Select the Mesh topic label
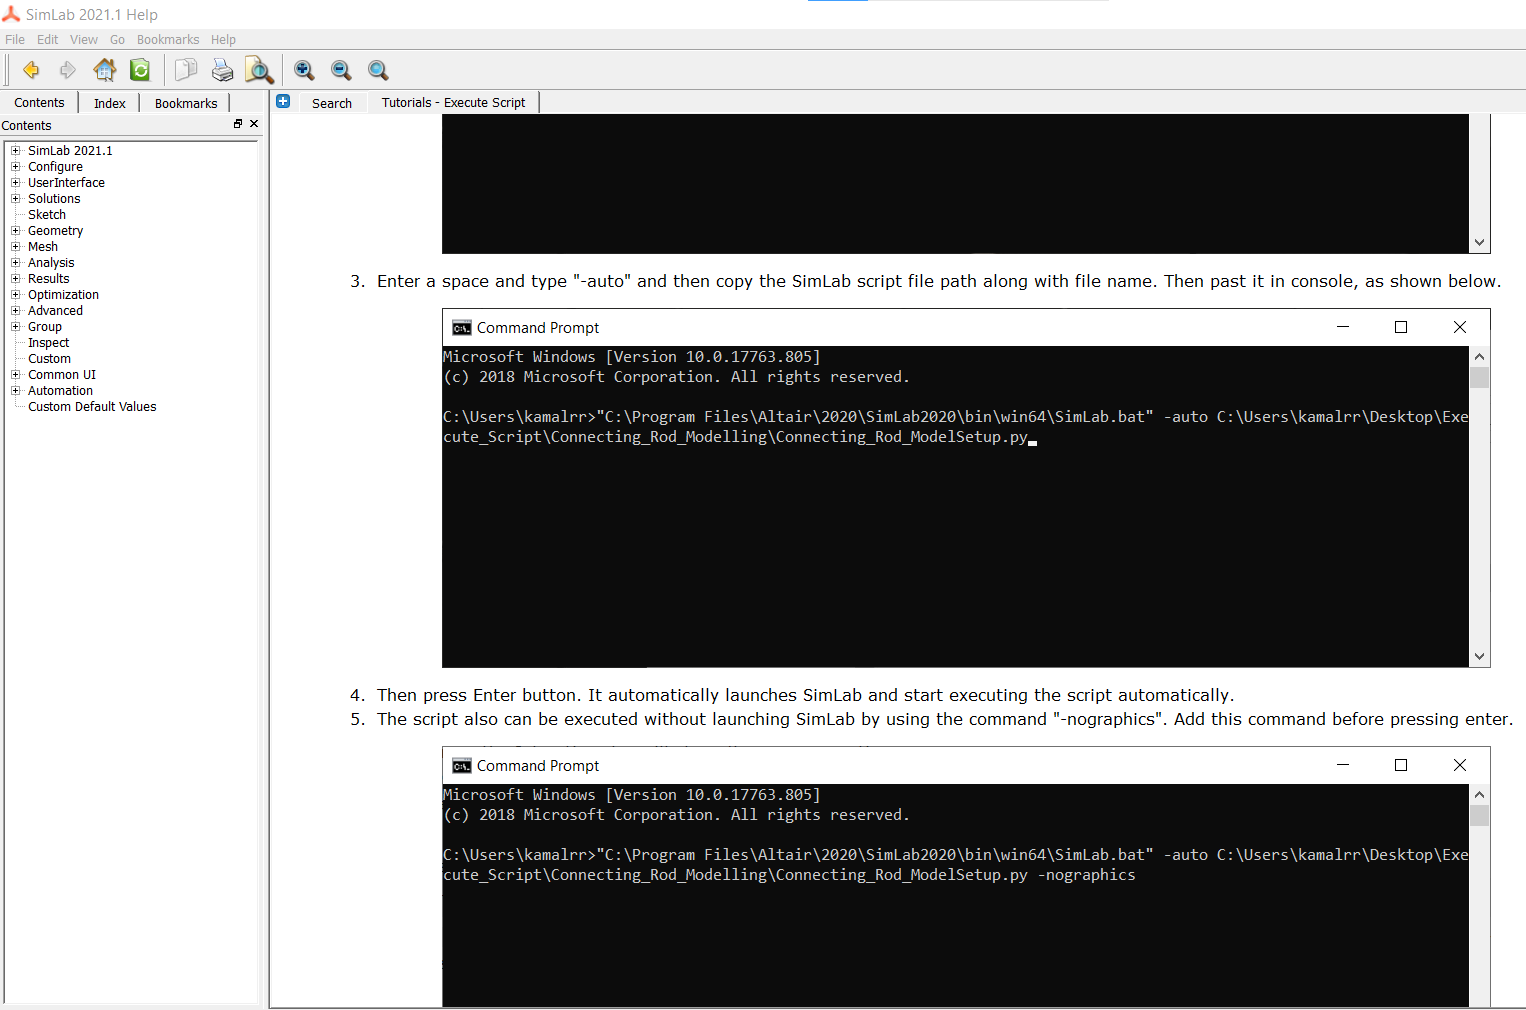This screenshot has width=1526, height=1010. [43, 247]
